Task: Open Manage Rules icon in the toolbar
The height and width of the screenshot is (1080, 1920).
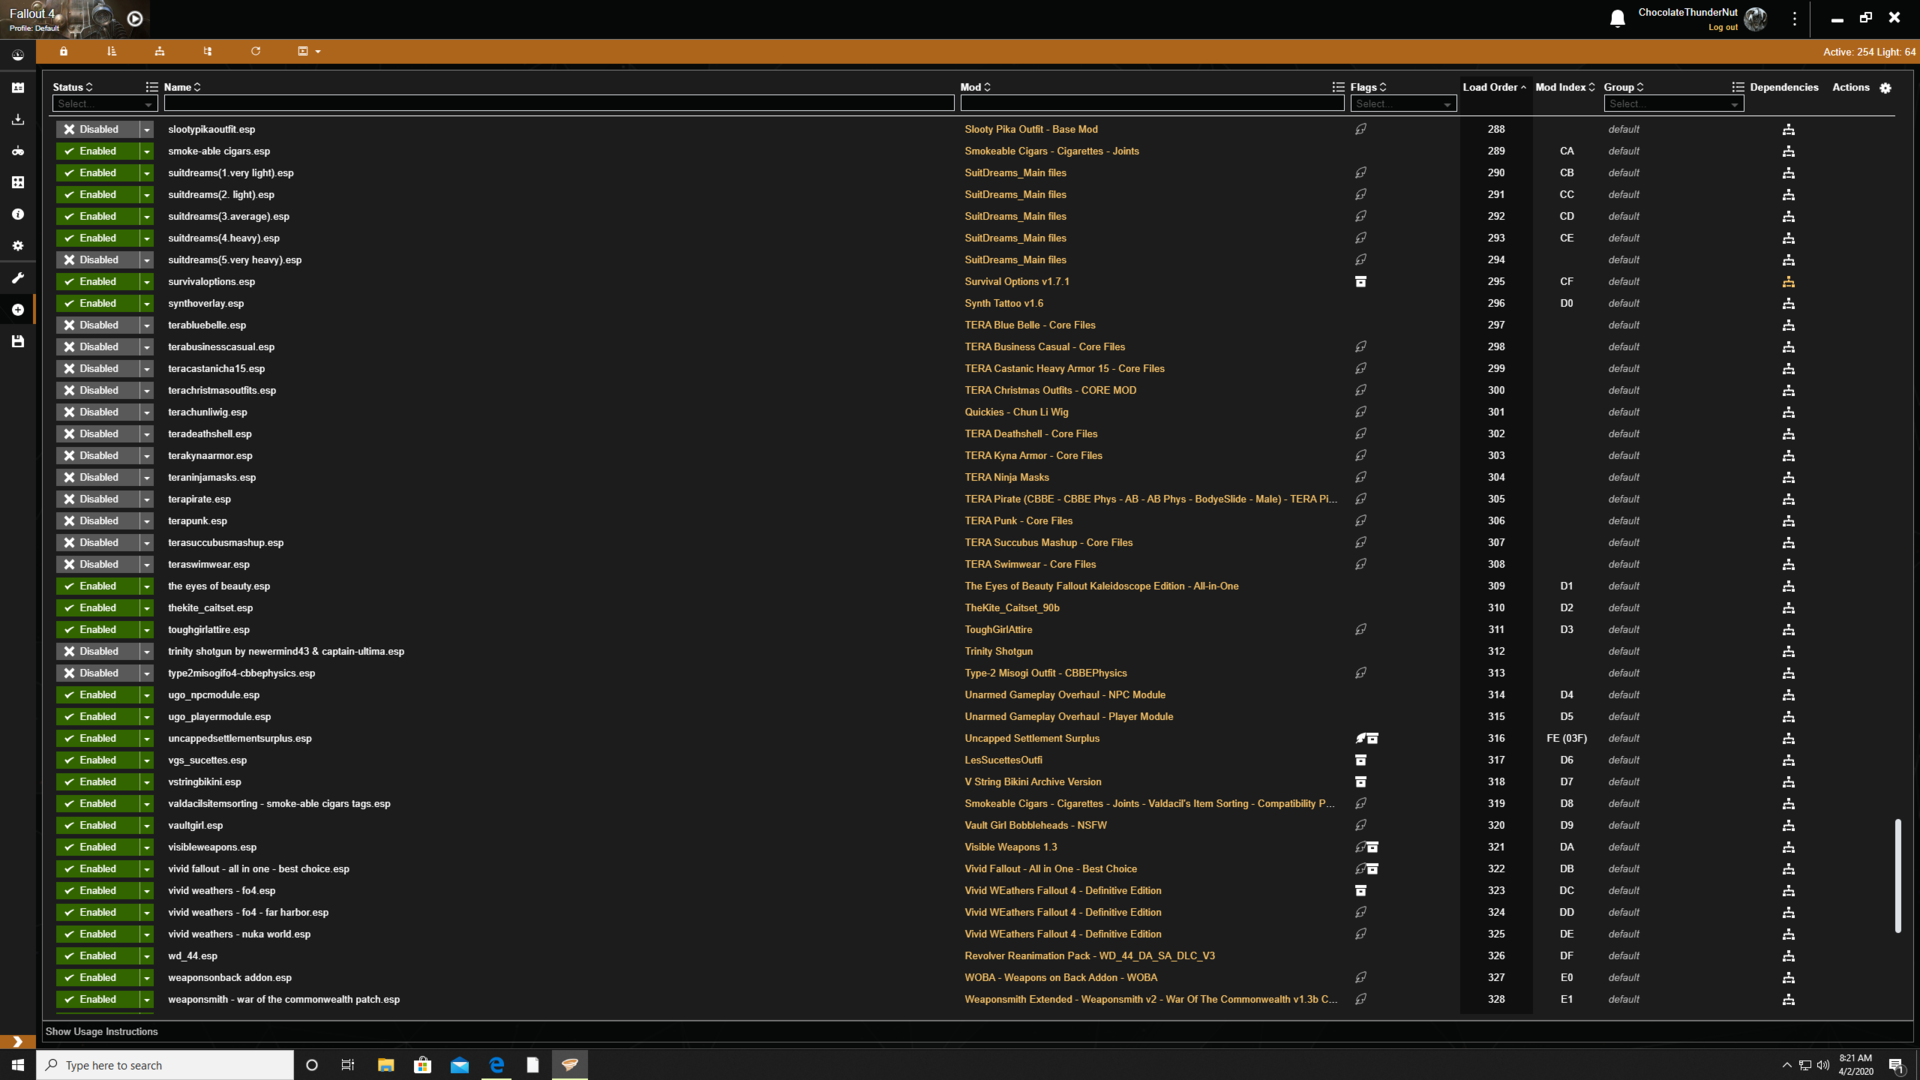Action: (160, 51)
